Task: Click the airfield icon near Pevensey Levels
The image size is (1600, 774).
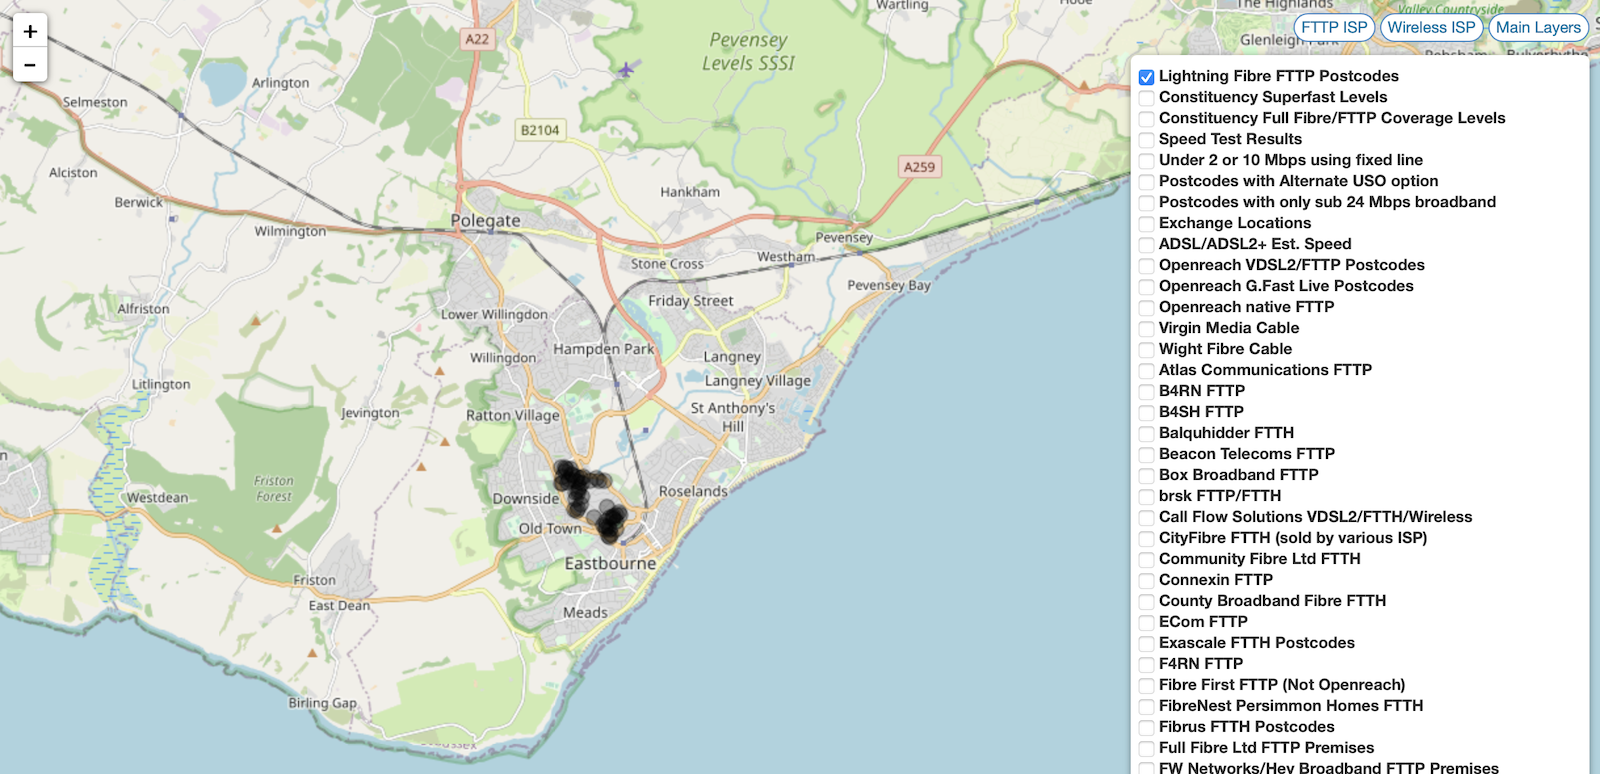Action: point(626,69)
